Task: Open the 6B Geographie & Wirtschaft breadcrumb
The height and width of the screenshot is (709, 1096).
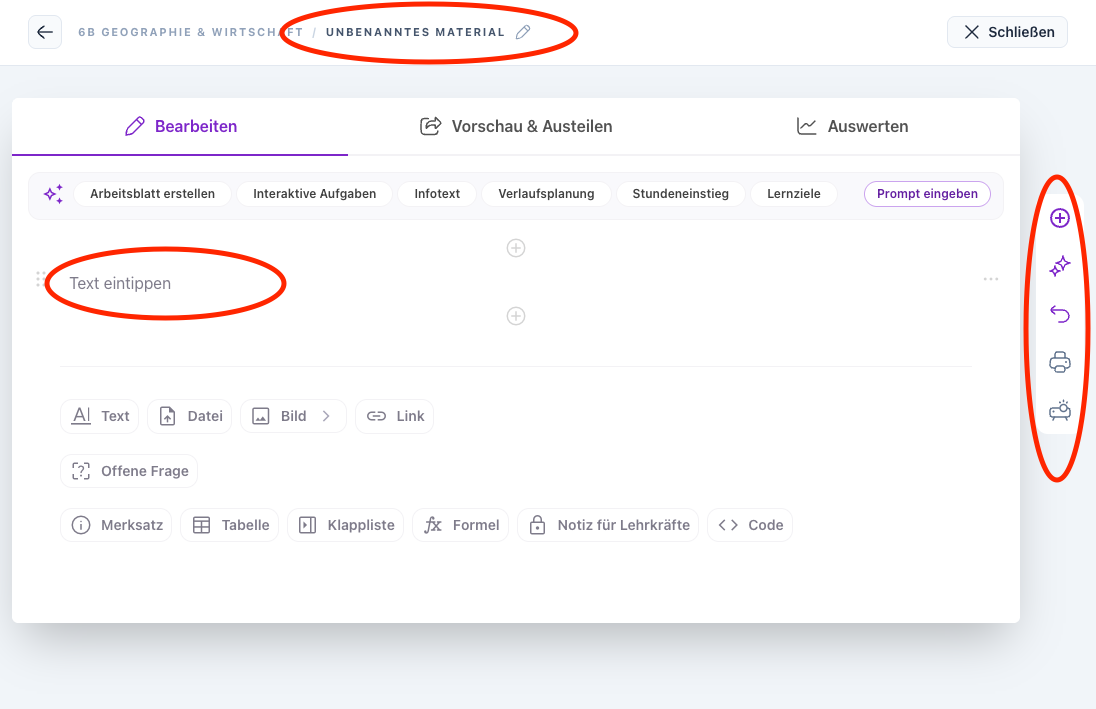Action: [x=190, y=32]
